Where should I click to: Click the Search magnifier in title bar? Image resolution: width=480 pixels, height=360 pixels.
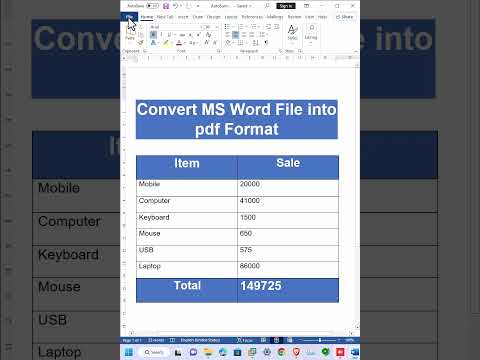pyautogui.click(x=267, y=6)
